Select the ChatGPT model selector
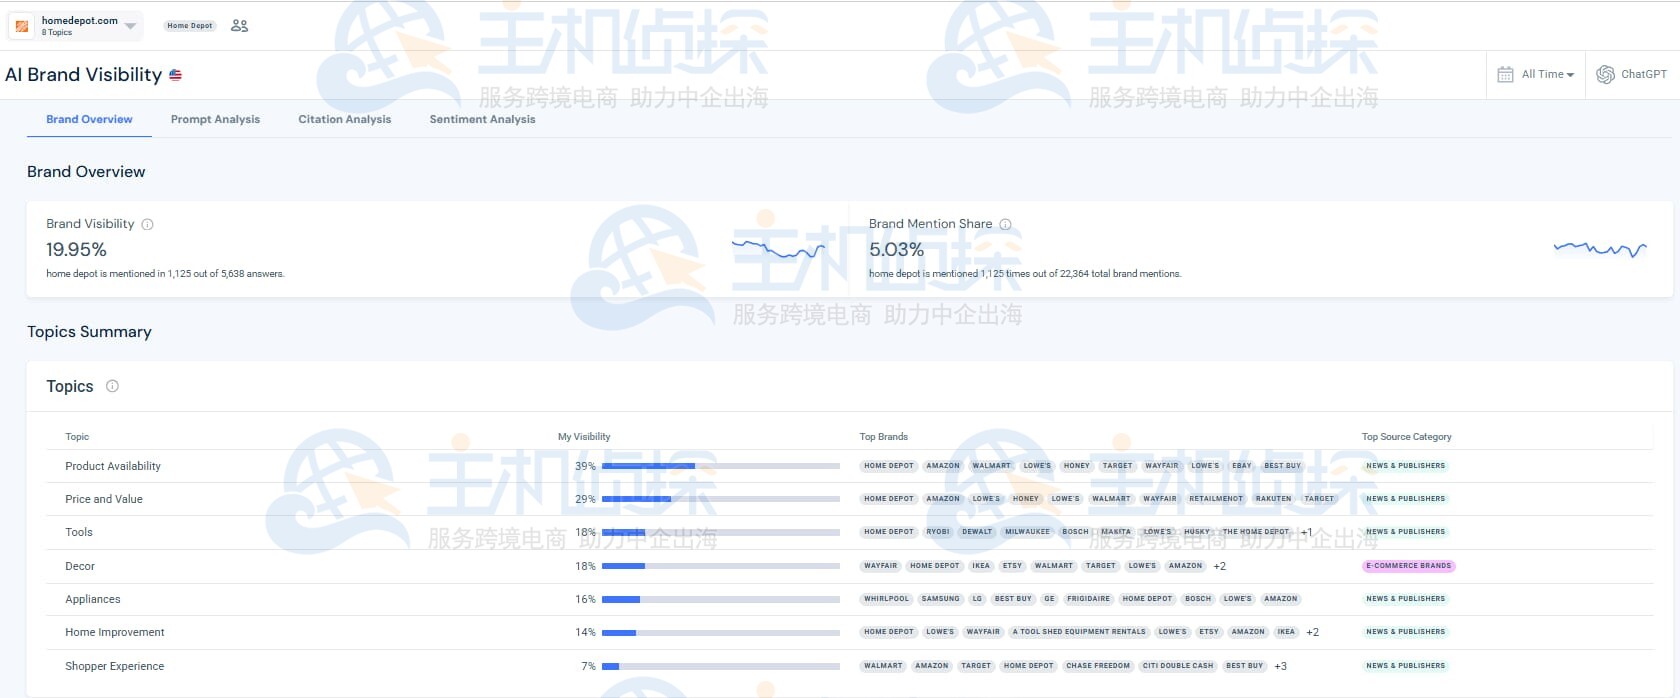 (1632, 74)
